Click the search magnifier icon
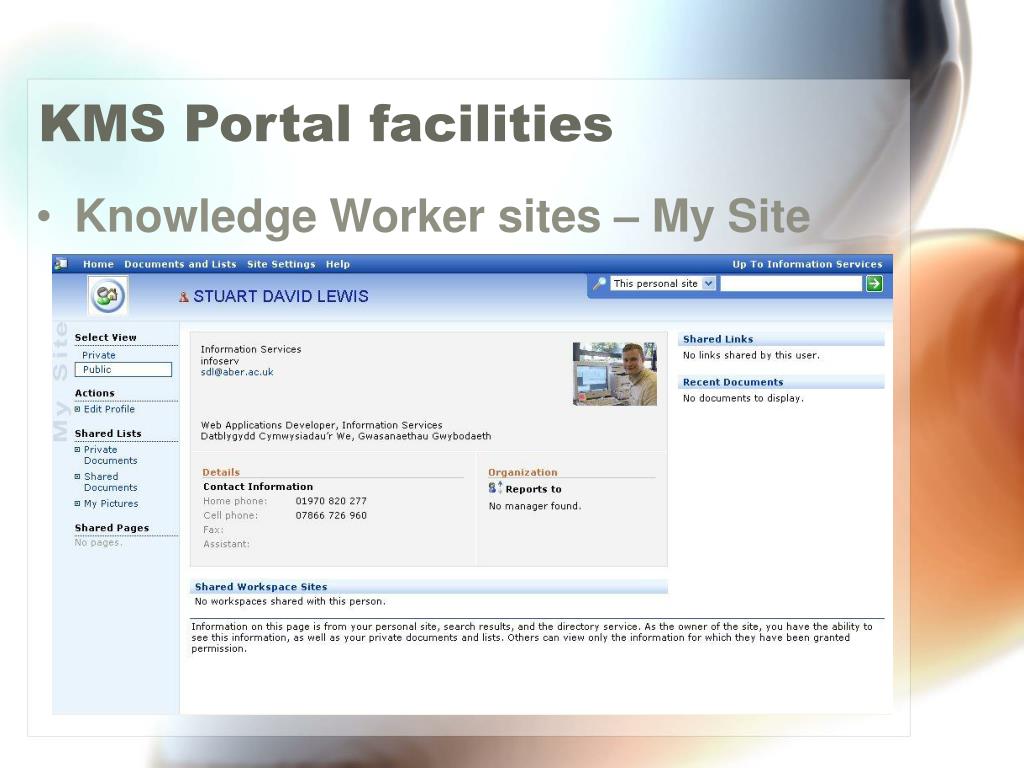Viewport: 1024px width, 768px height. [599, 283]
